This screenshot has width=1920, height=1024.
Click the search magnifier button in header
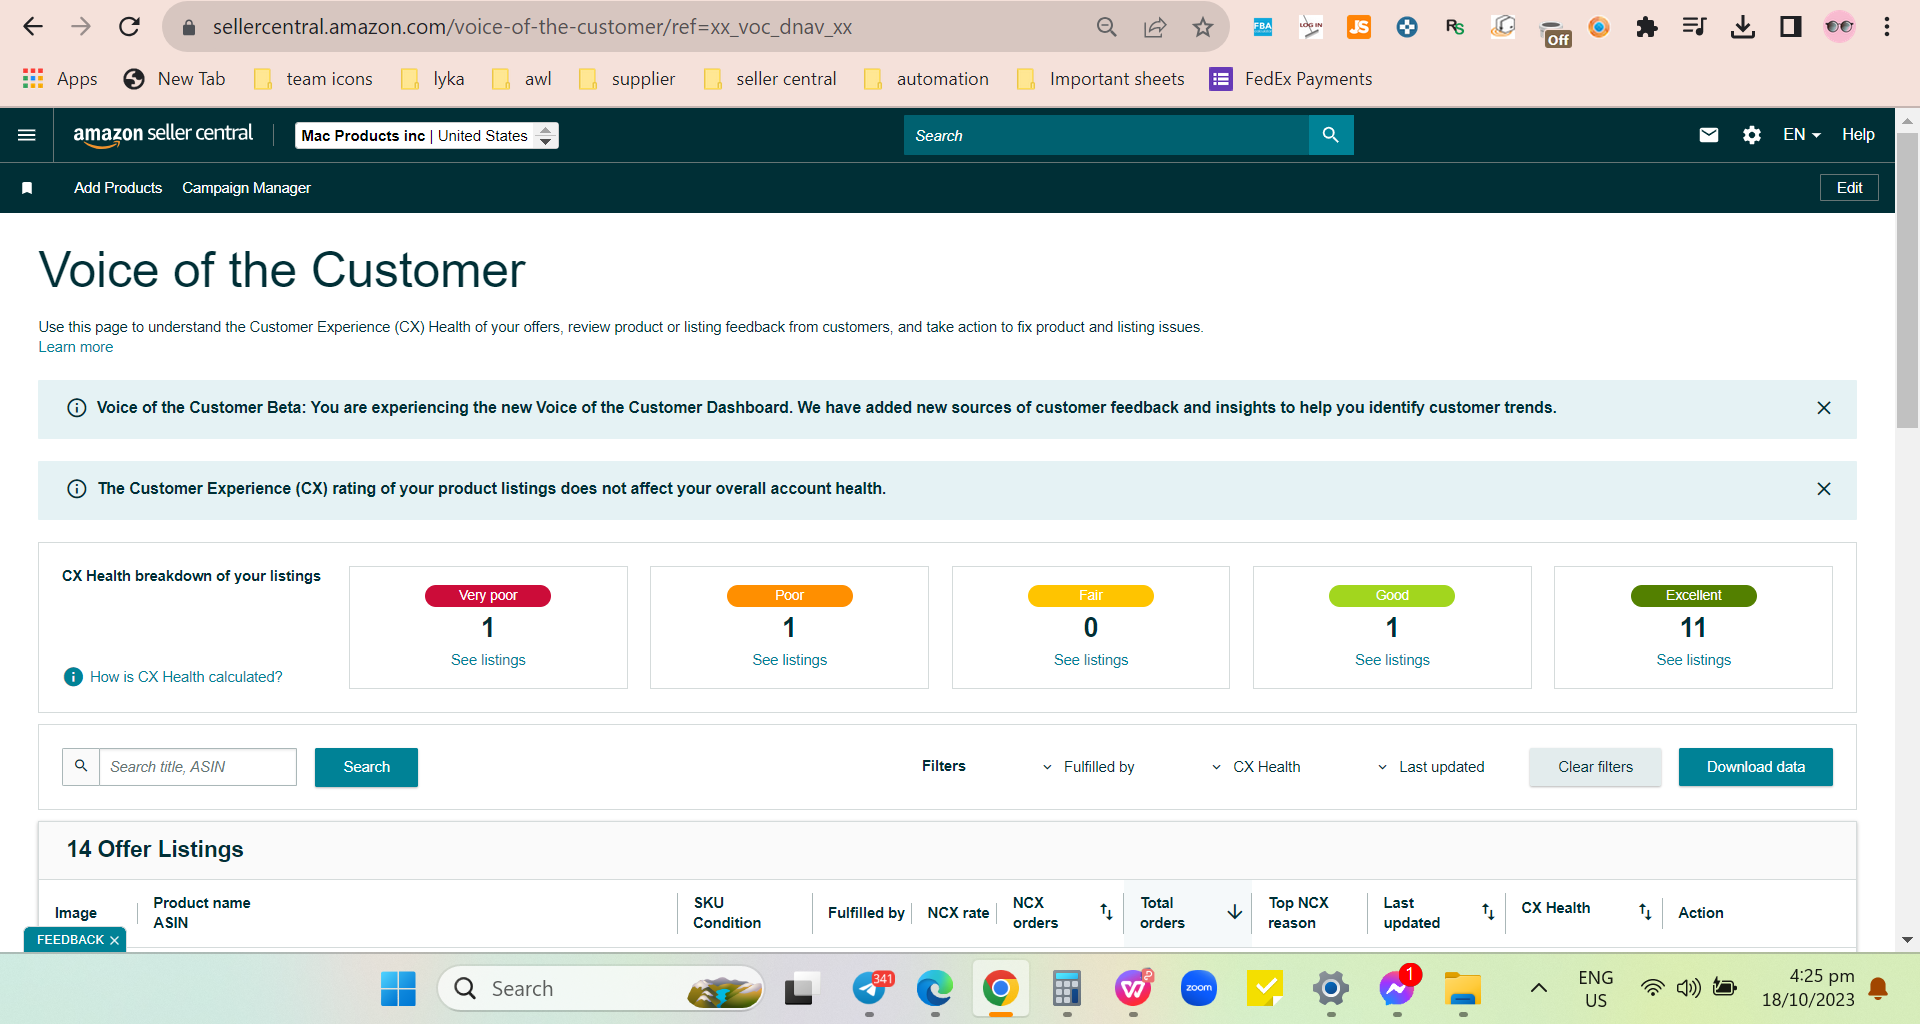pyautogui.click(x=1330, y=135)
